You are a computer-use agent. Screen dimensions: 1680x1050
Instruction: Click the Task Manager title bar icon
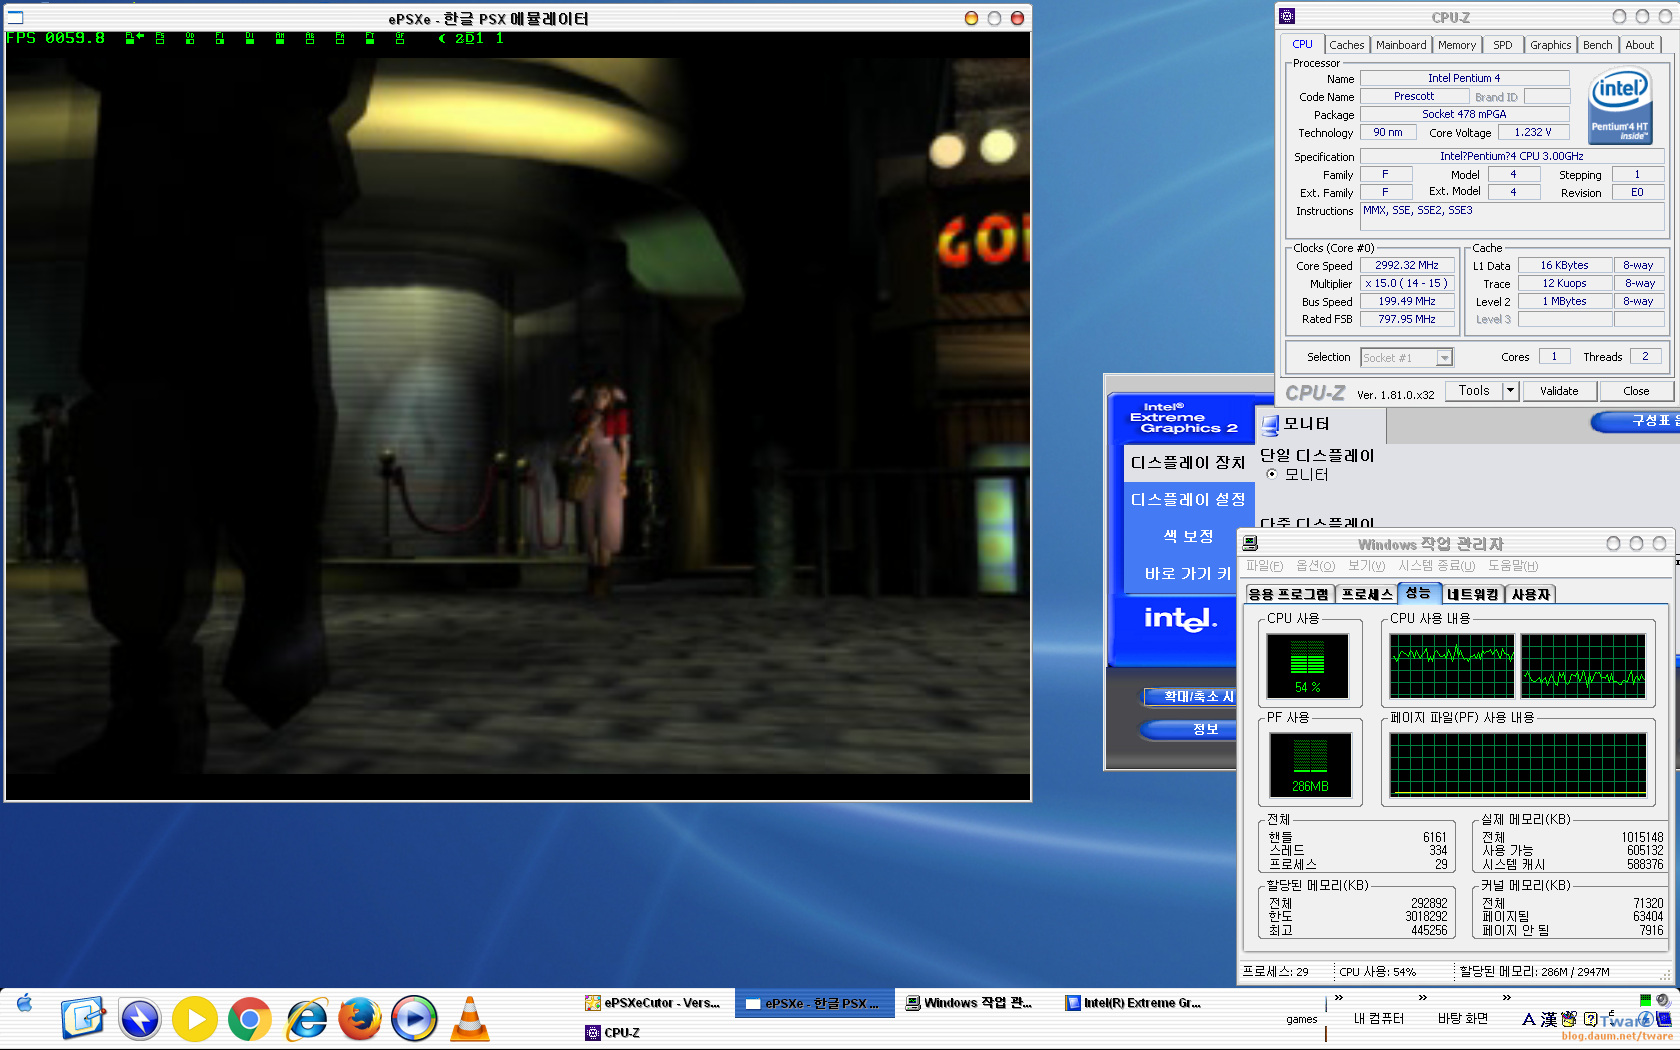pos(1250,543)
